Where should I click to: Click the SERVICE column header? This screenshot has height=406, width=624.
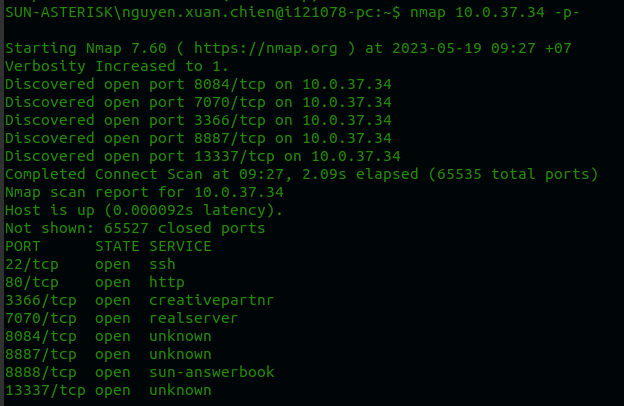[x=180, y=246]
